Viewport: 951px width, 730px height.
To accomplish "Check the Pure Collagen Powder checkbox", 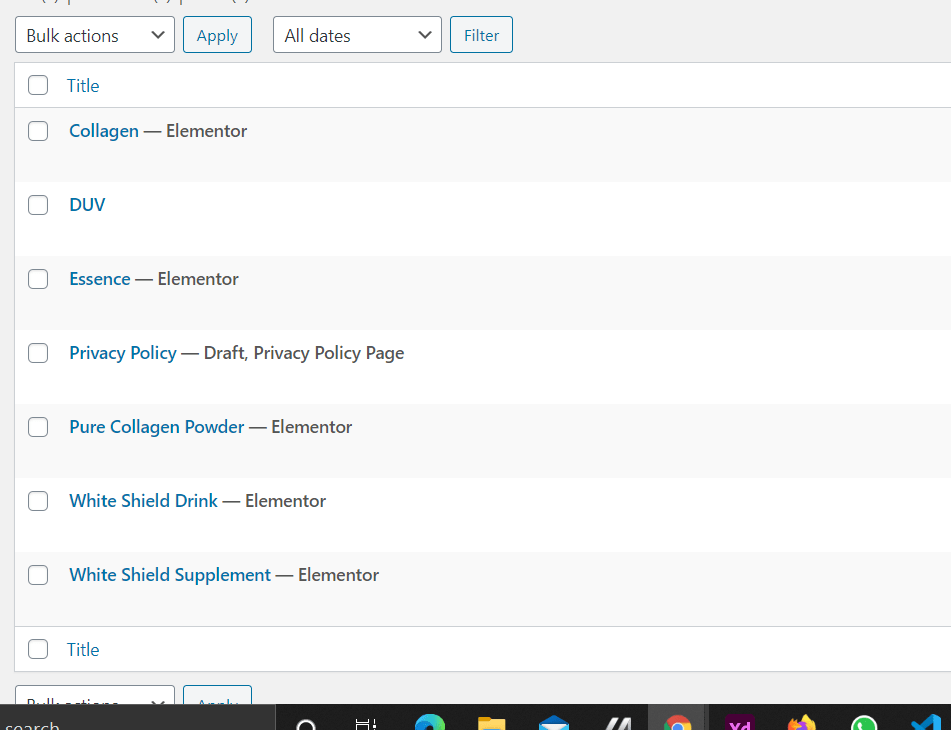I will [x=38, y=426].
